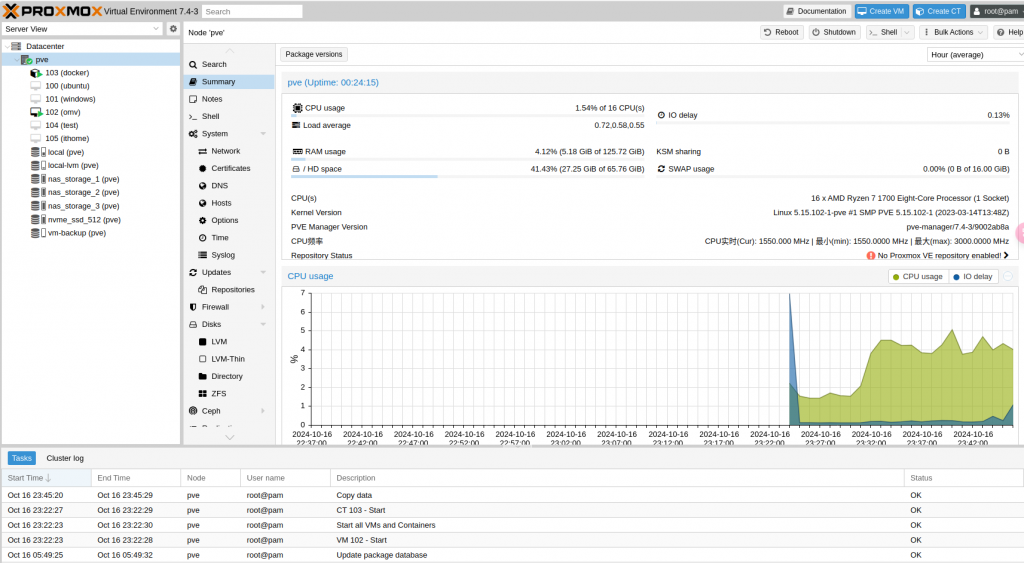
Task: Click the Proxmox logo
Action: click(x=52, y=11)
